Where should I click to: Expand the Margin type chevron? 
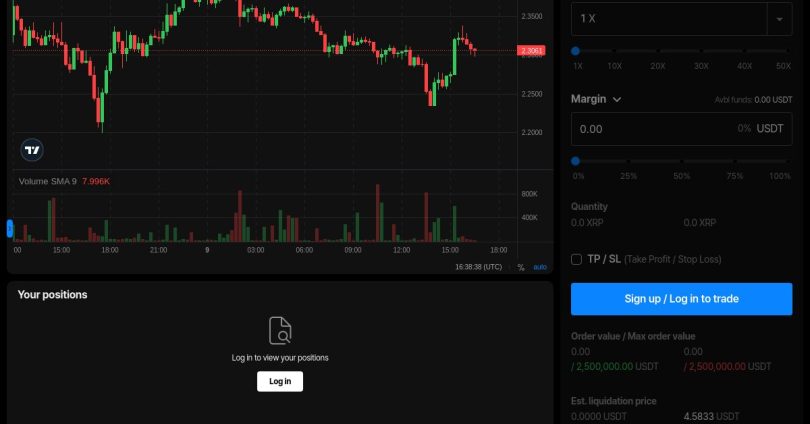click(x=617, y=99)
